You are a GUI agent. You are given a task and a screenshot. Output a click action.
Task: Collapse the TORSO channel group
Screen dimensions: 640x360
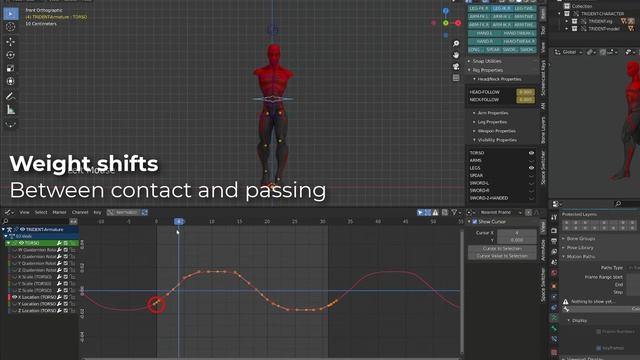(x=8, y=243)
